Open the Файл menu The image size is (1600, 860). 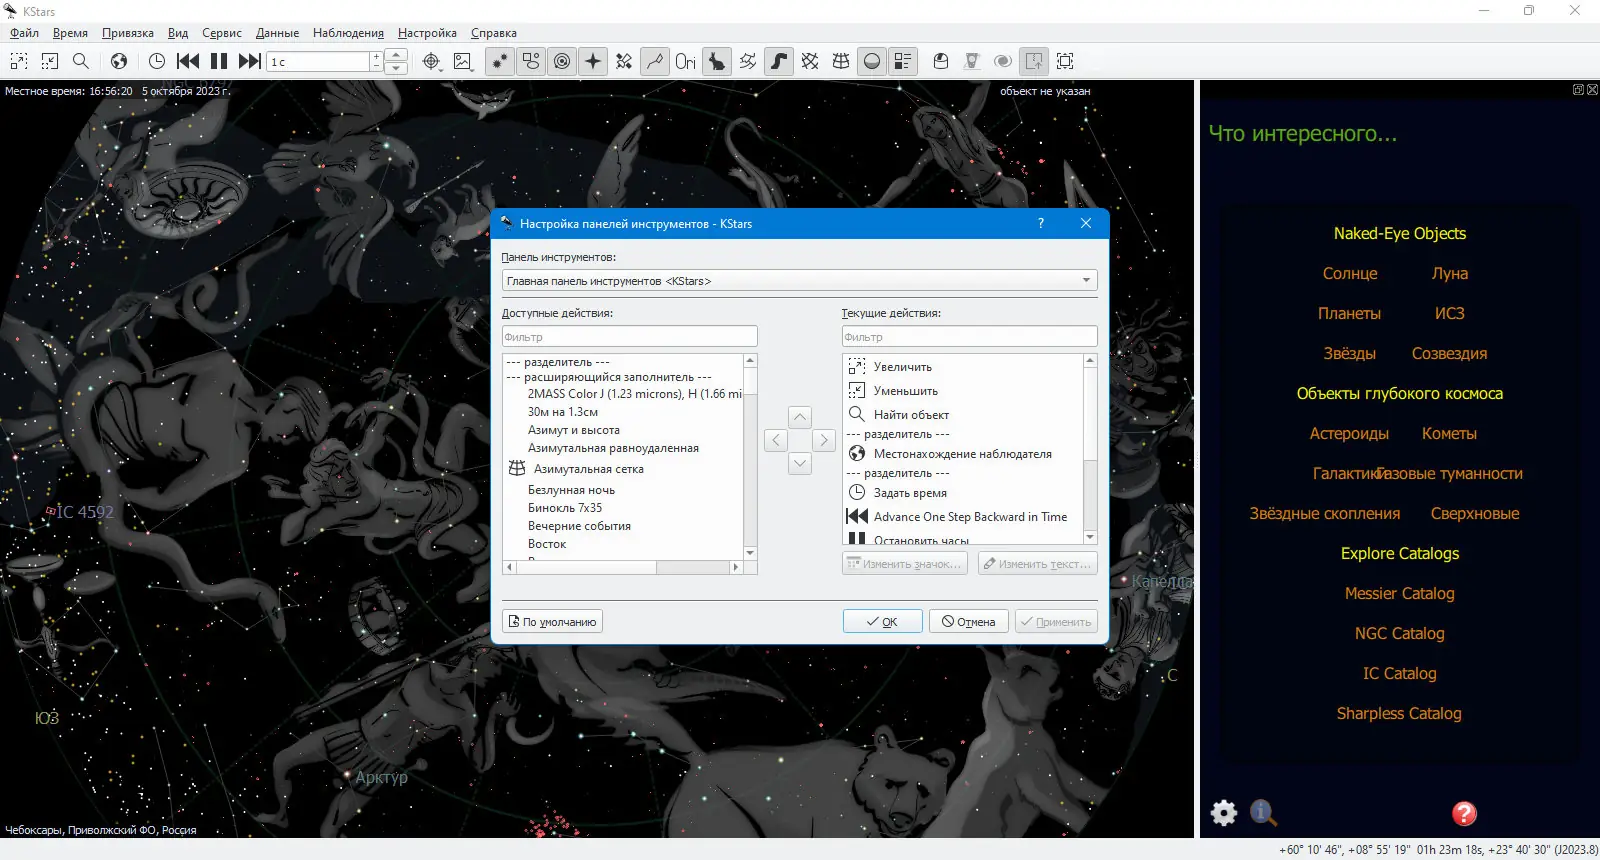click(x=24, y=33)
